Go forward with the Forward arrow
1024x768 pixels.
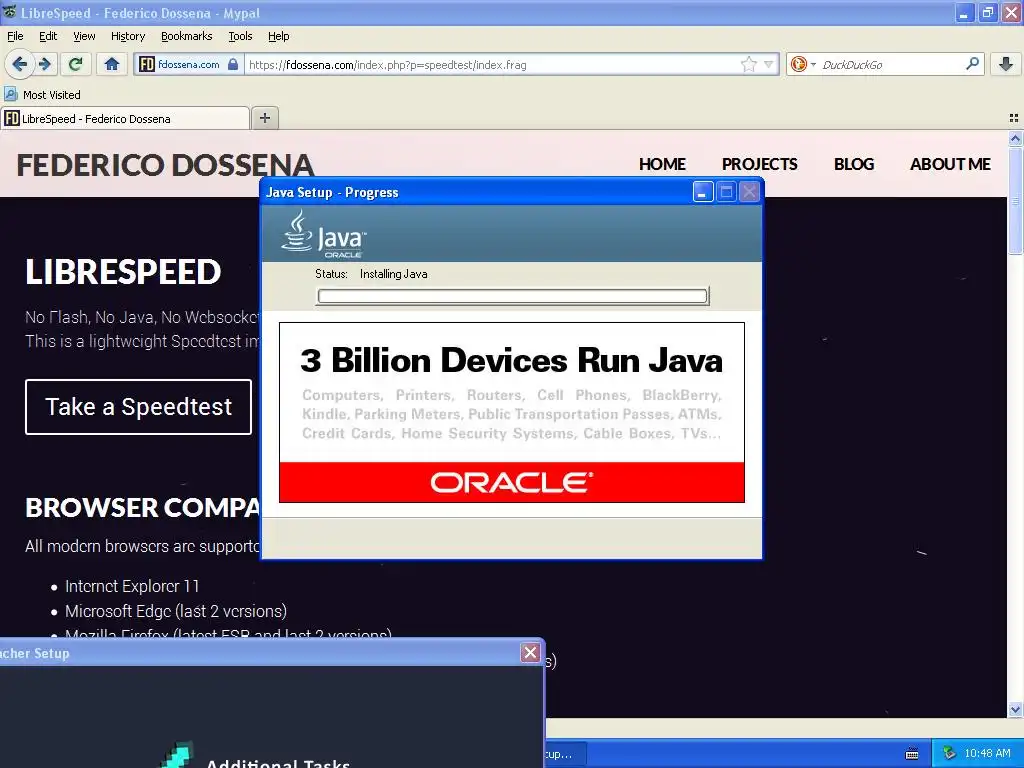[44, 64]
